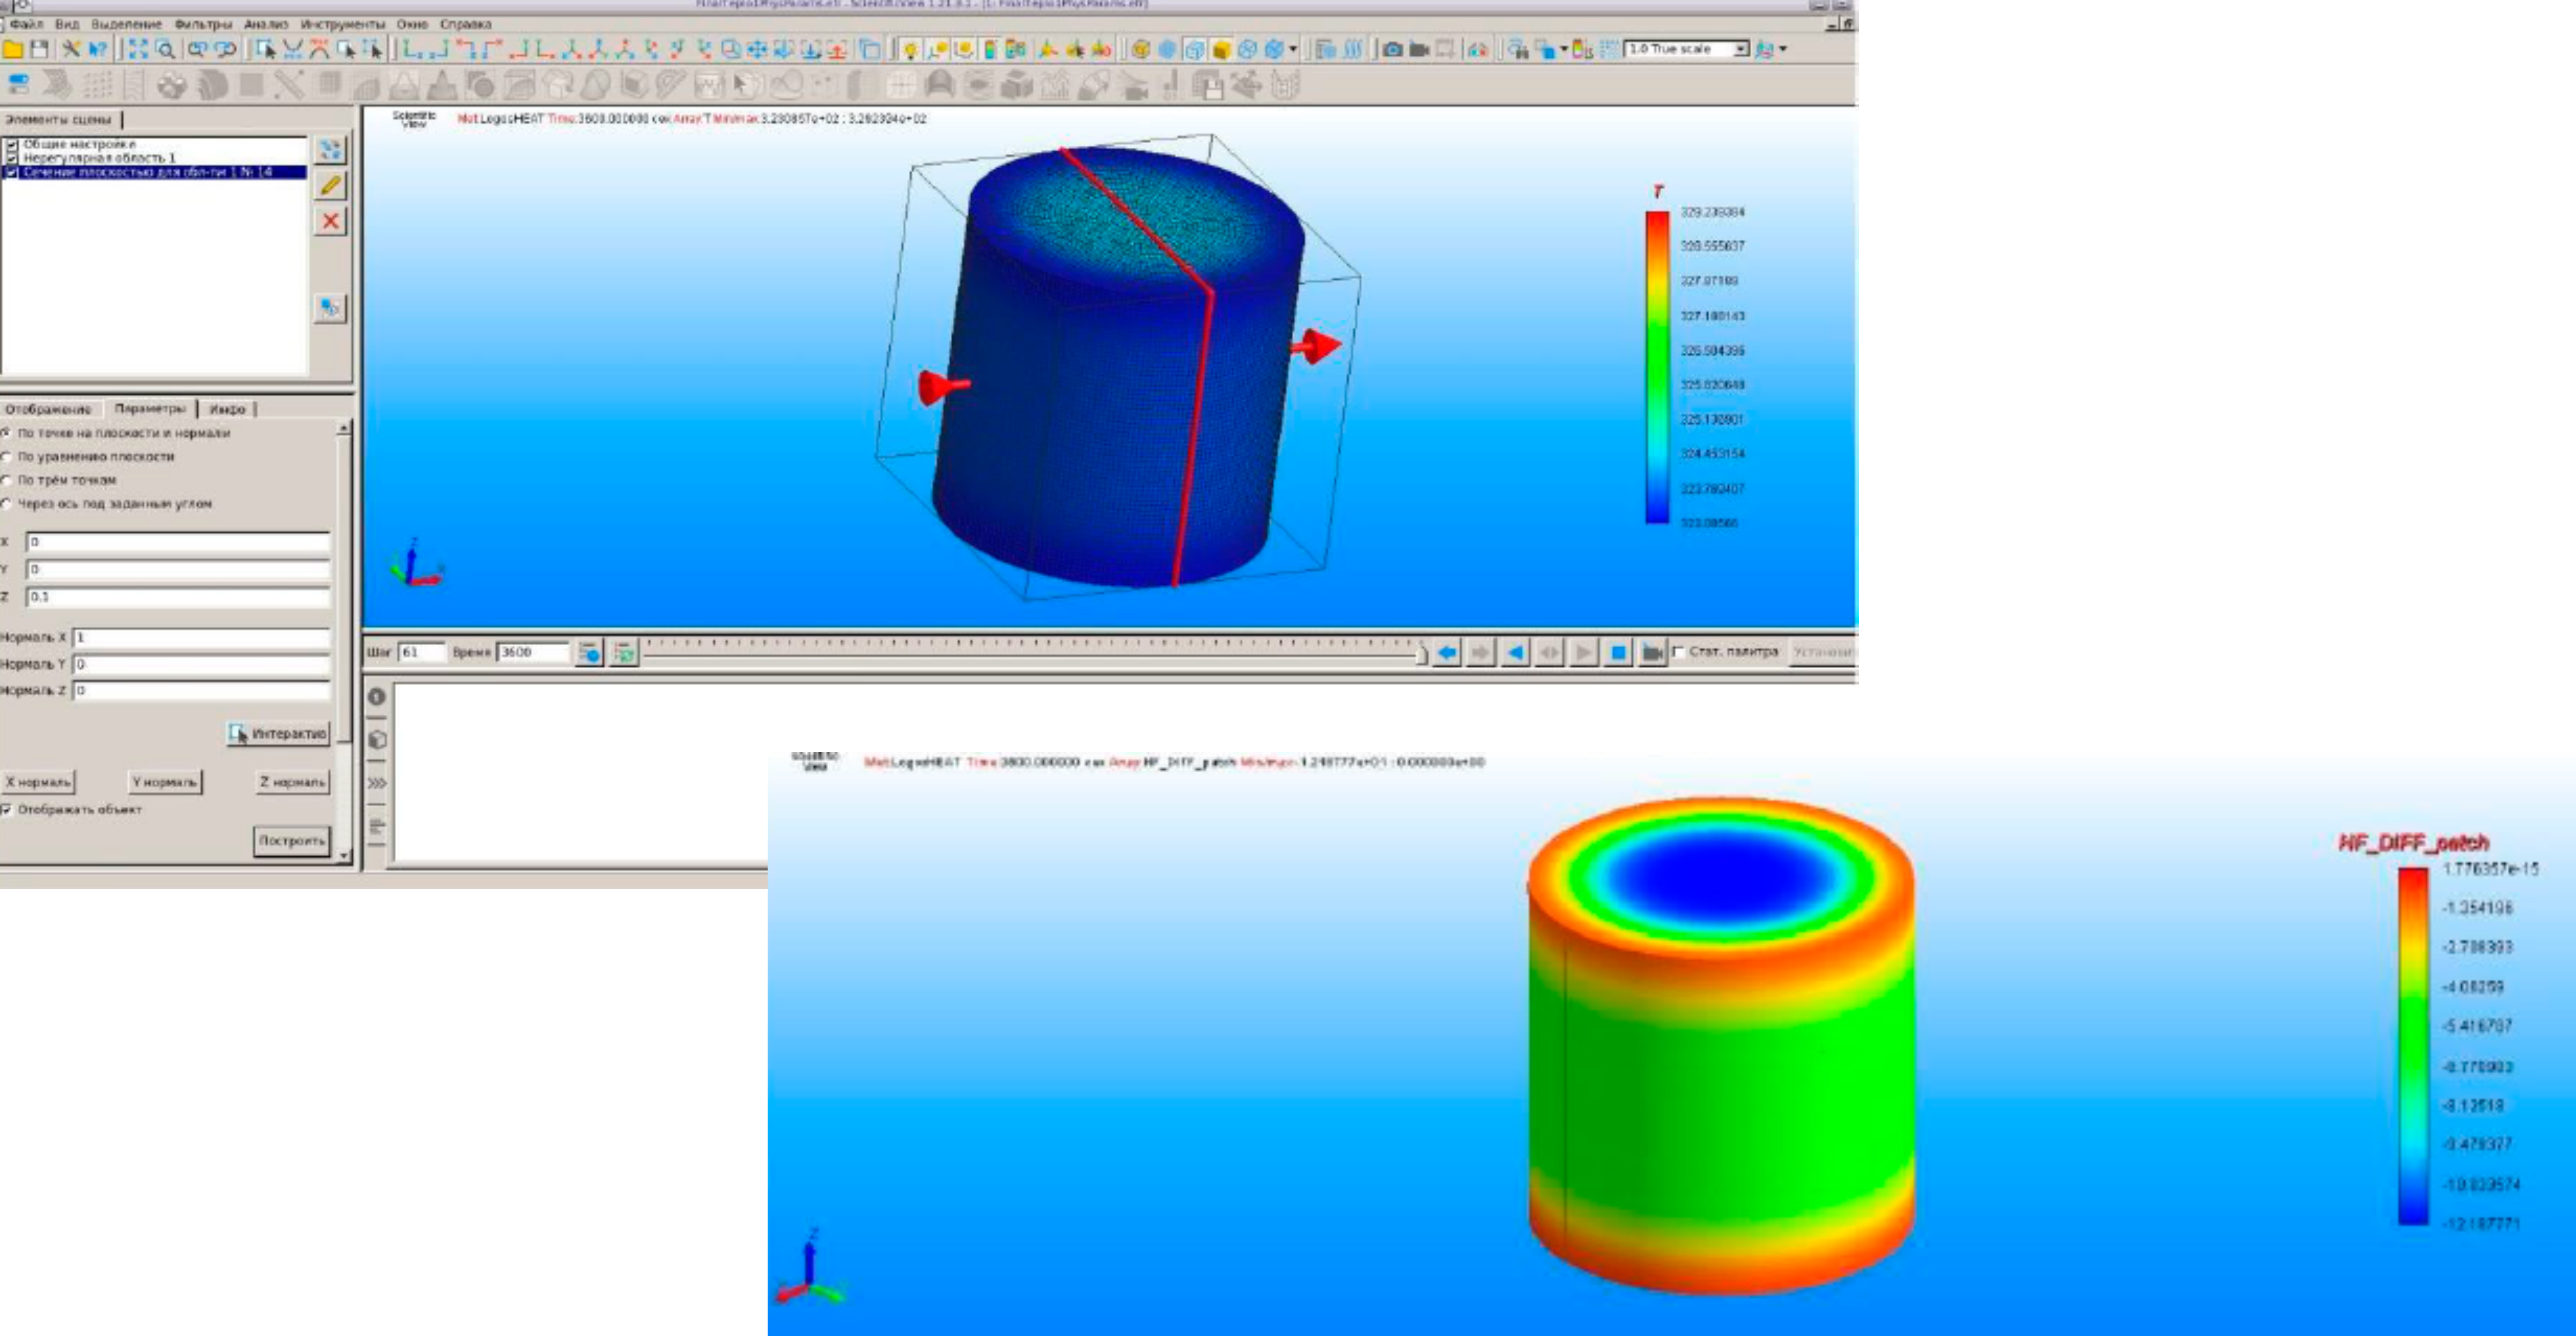
Task: Click the open folder icon in toolbar
Action: click(x=13, y=49)
